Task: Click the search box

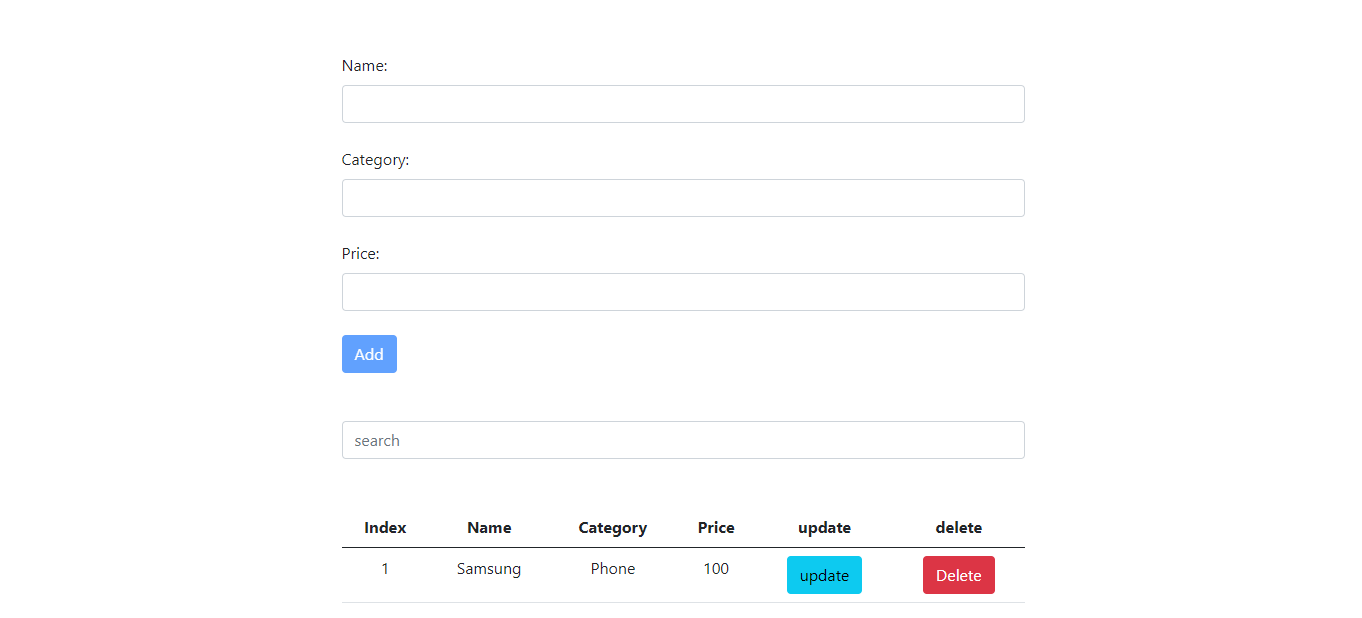Action: (x=683, y=440)
